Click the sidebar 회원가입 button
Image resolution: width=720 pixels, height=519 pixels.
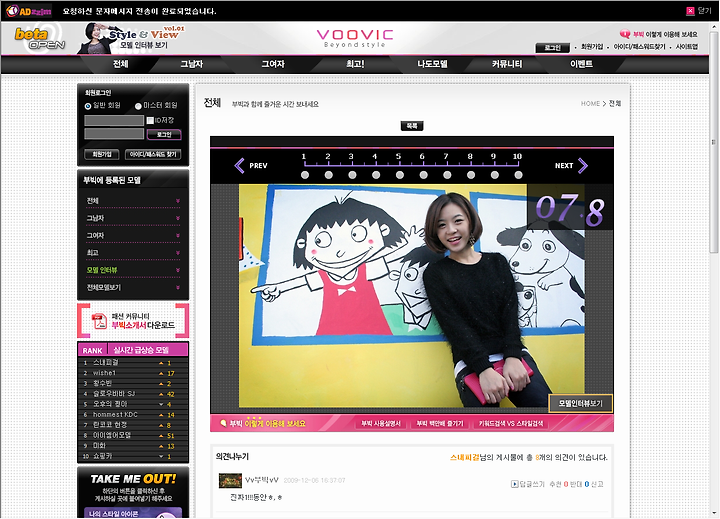point(102,154)
